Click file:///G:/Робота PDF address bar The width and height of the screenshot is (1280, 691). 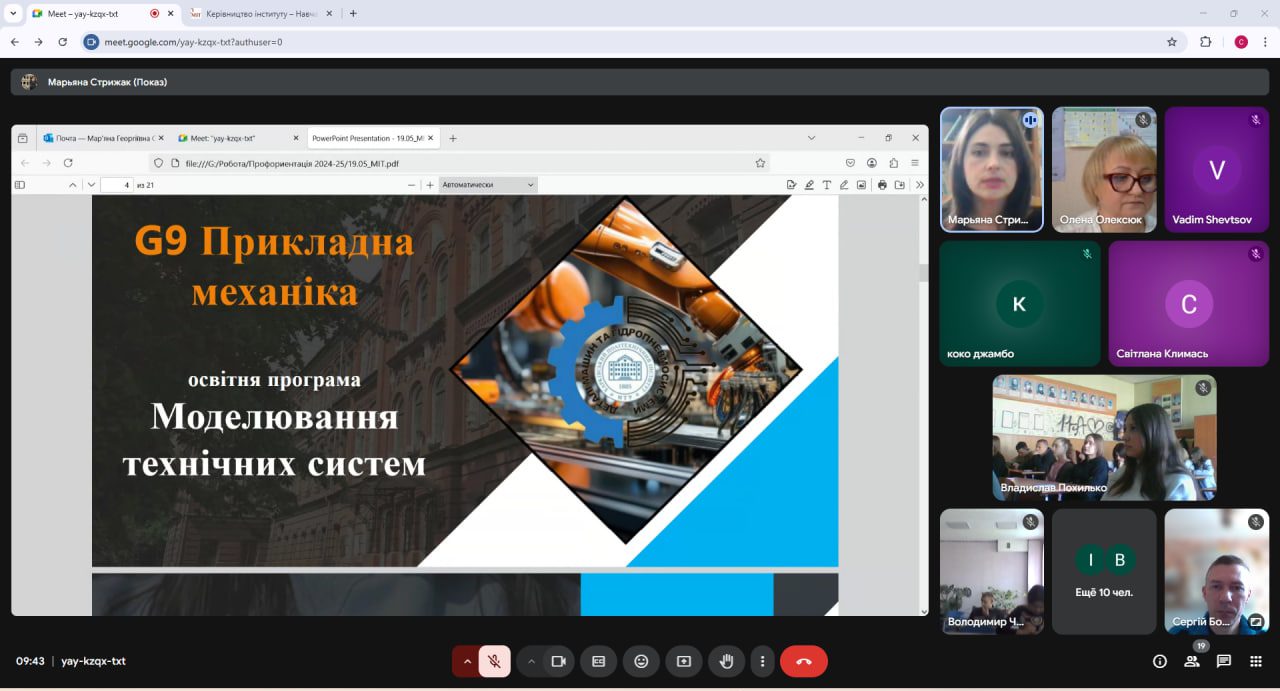(x=460, y=162)
